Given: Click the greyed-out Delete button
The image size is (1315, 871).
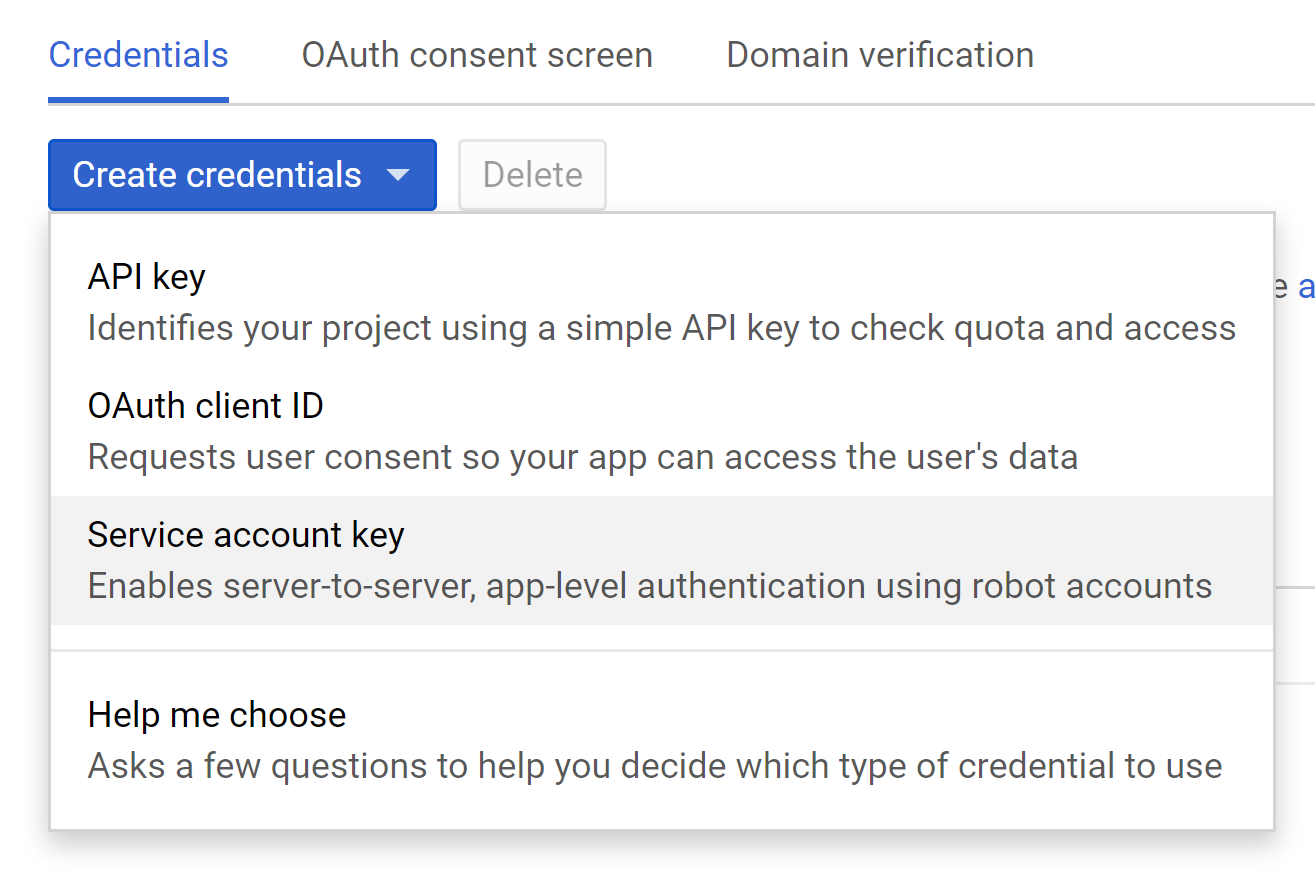Looking at the screenshot, I should coord(532,175).
